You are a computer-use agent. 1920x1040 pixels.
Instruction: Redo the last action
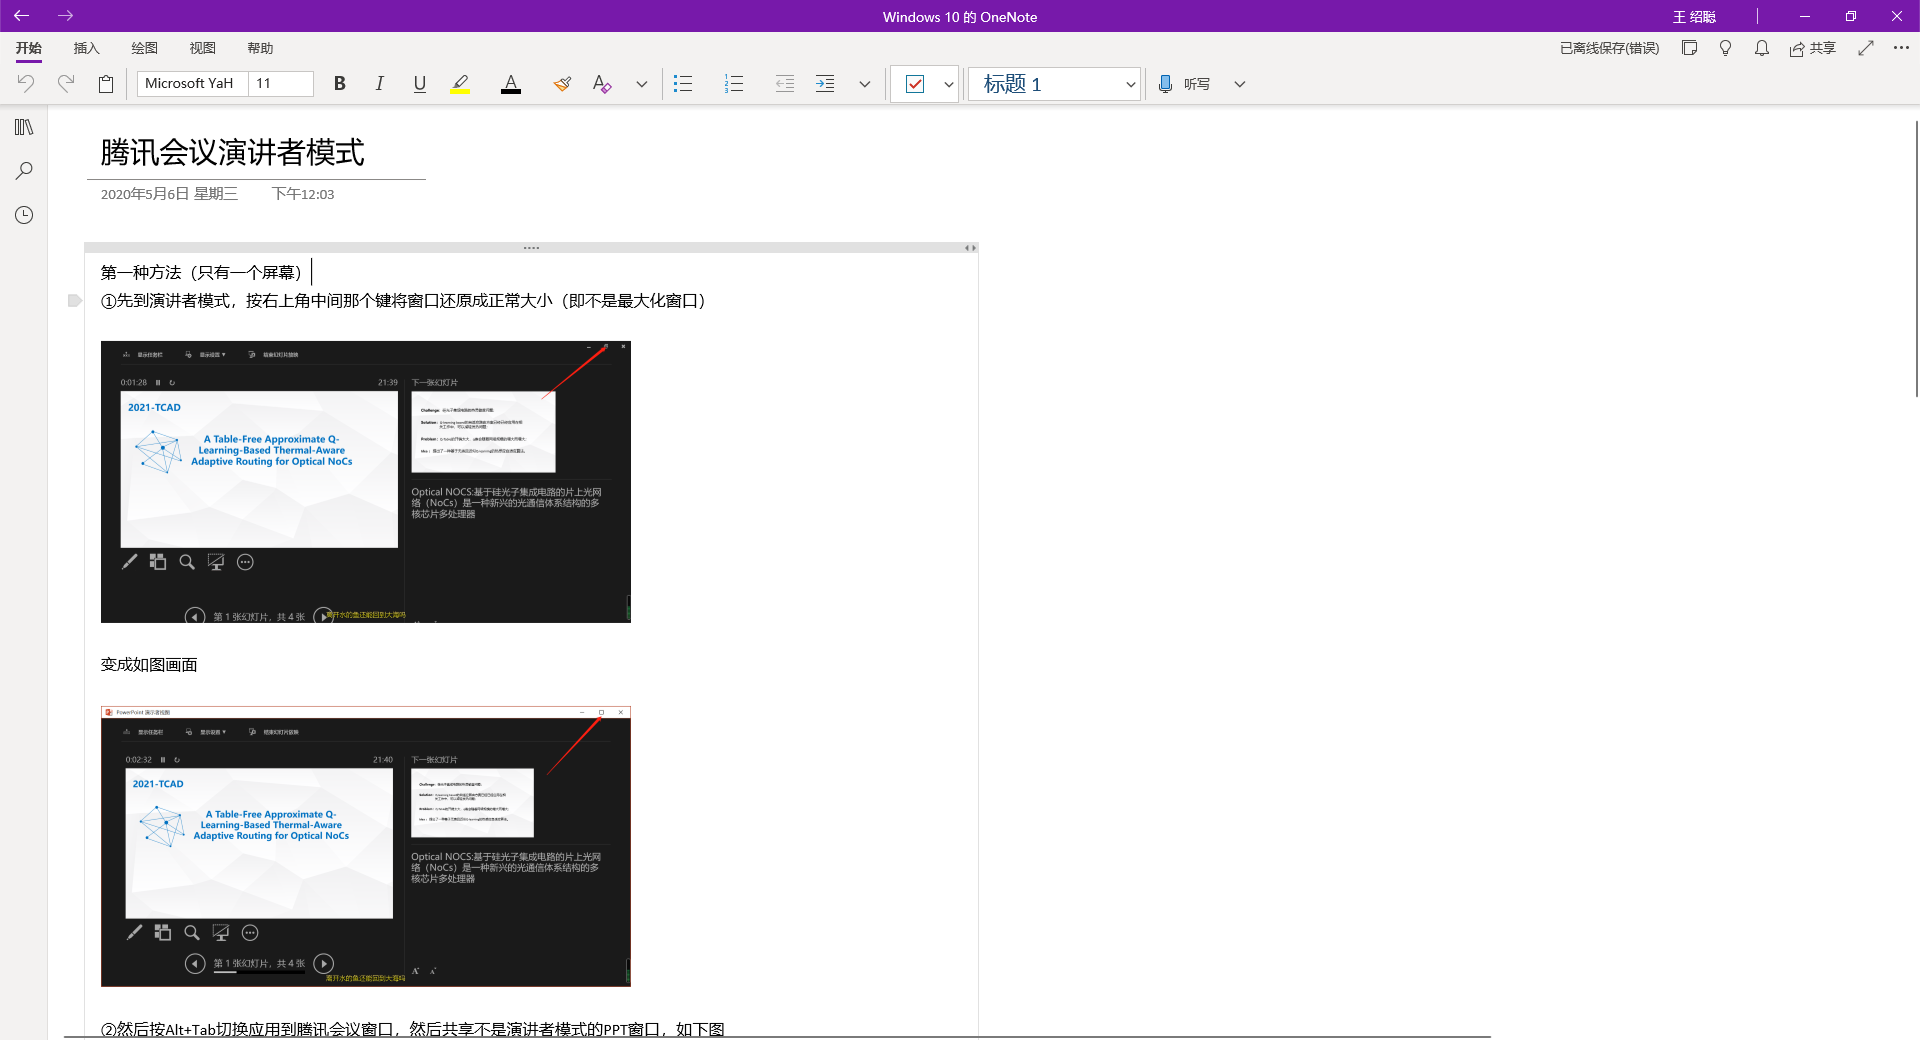pyautogui.click(x=66, y=84)
